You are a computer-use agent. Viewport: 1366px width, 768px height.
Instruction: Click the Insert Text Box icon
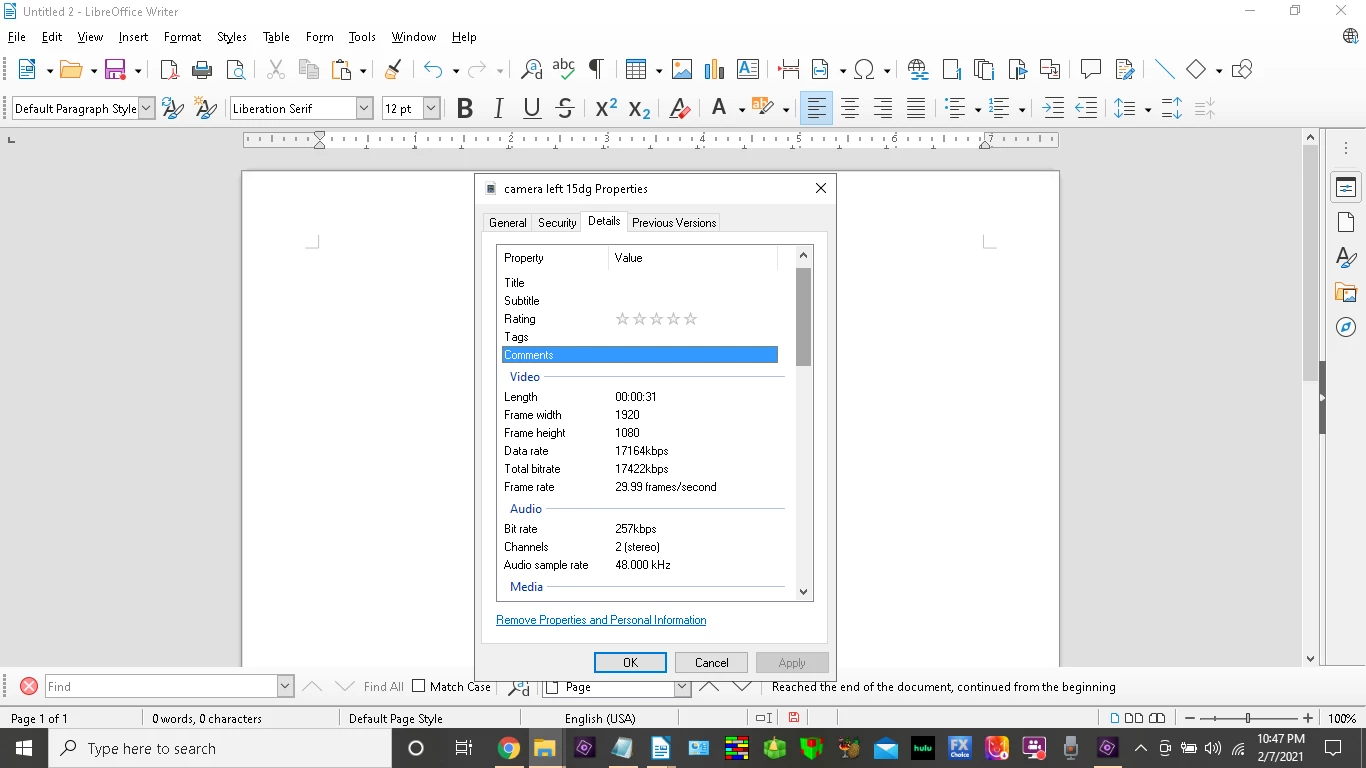coord(747,69)
